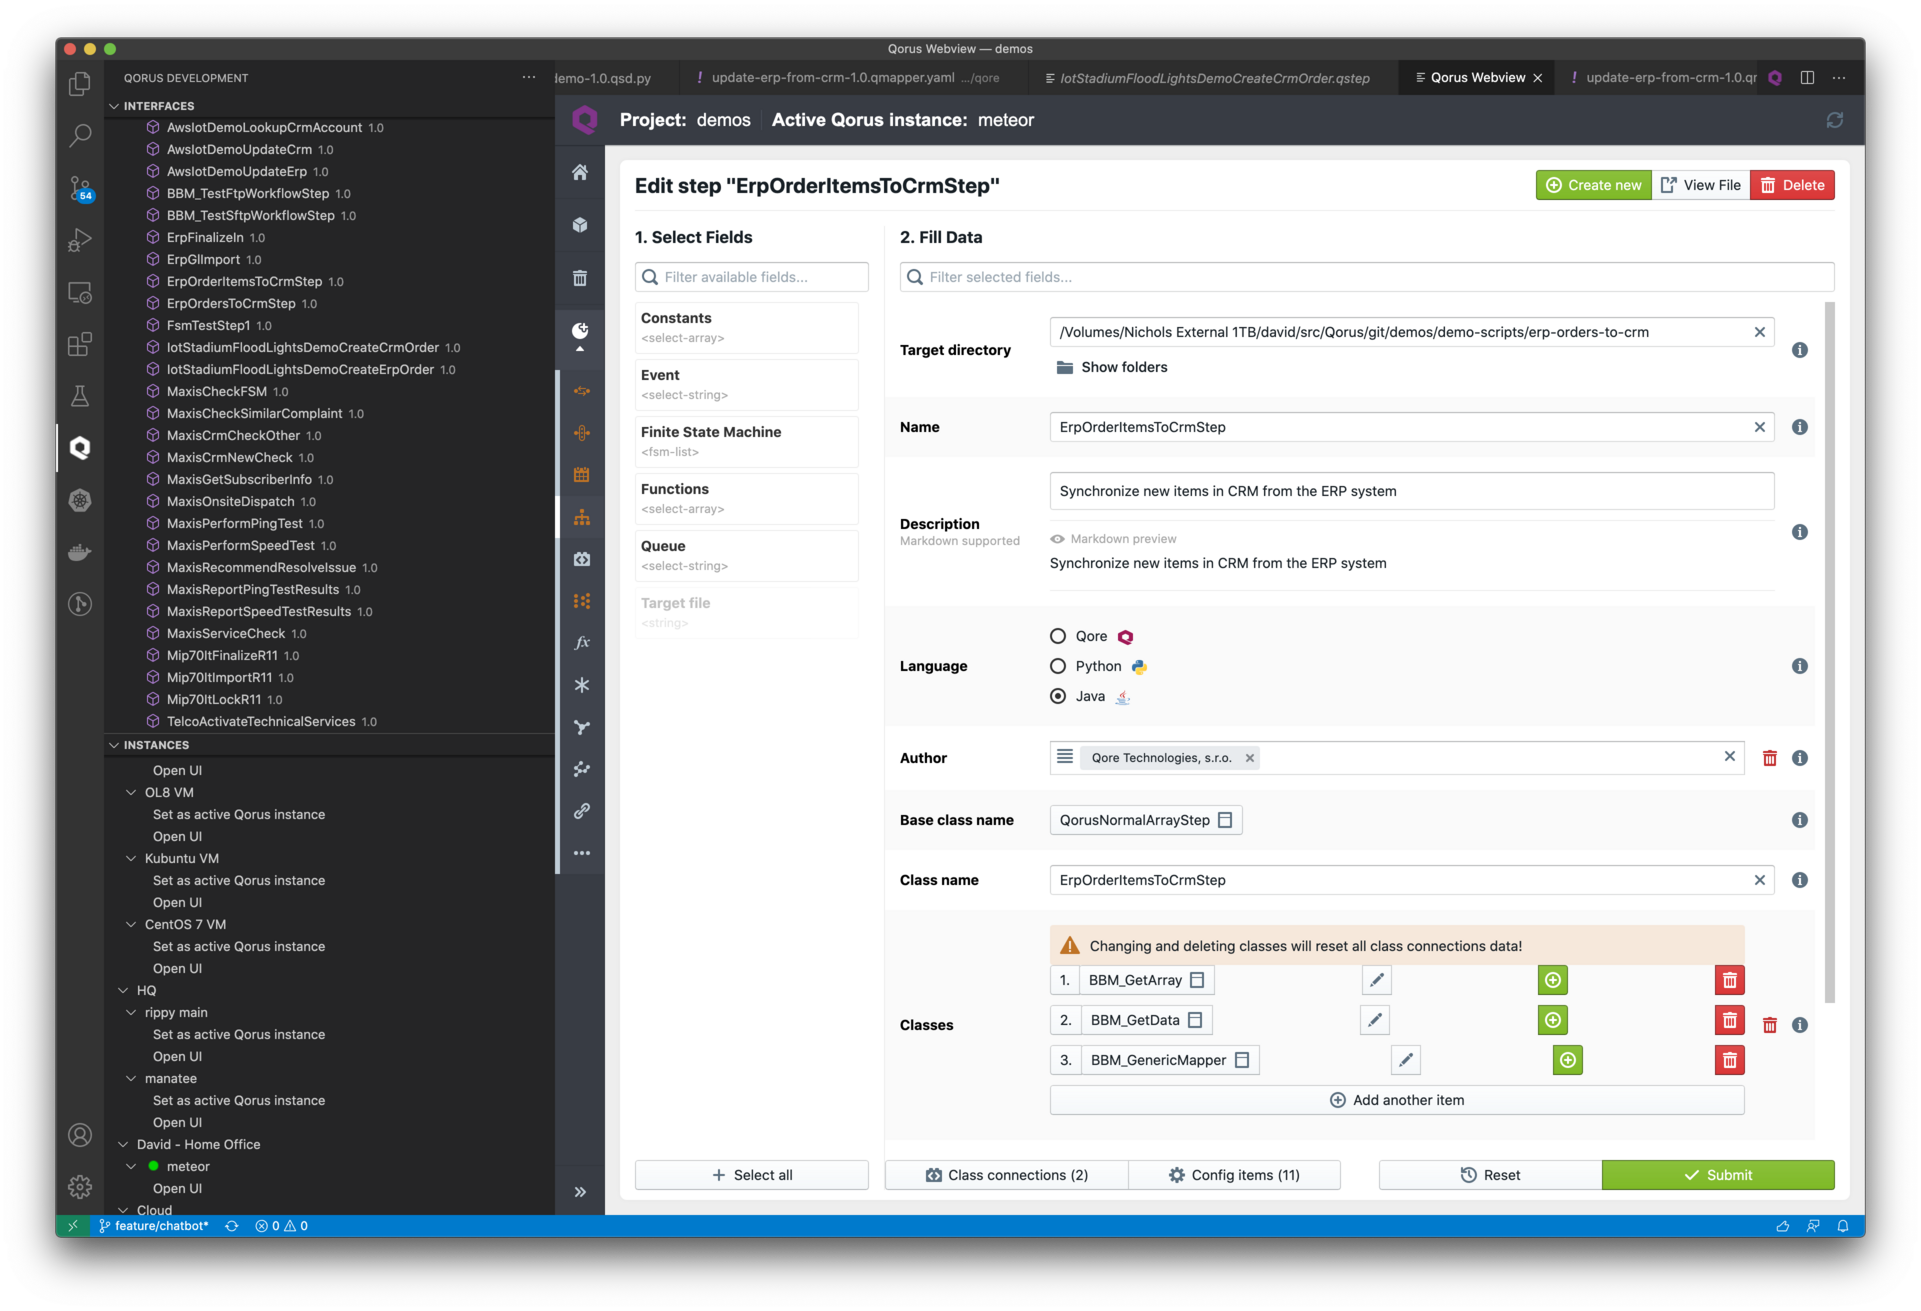Screen dimensions: 1921x1311
Task: Open the Qorus view in activity bar
Action: [x=80, y=448]
